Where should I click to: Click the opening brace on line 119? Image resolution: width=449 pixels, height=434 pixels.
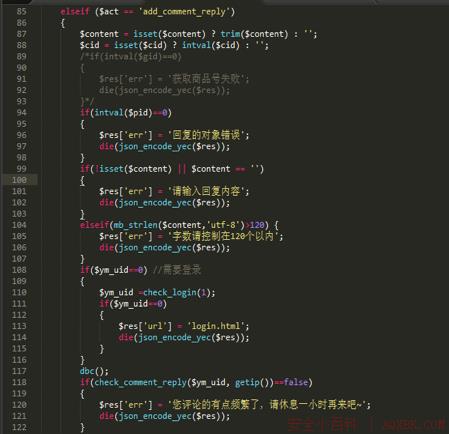point(82,394)
